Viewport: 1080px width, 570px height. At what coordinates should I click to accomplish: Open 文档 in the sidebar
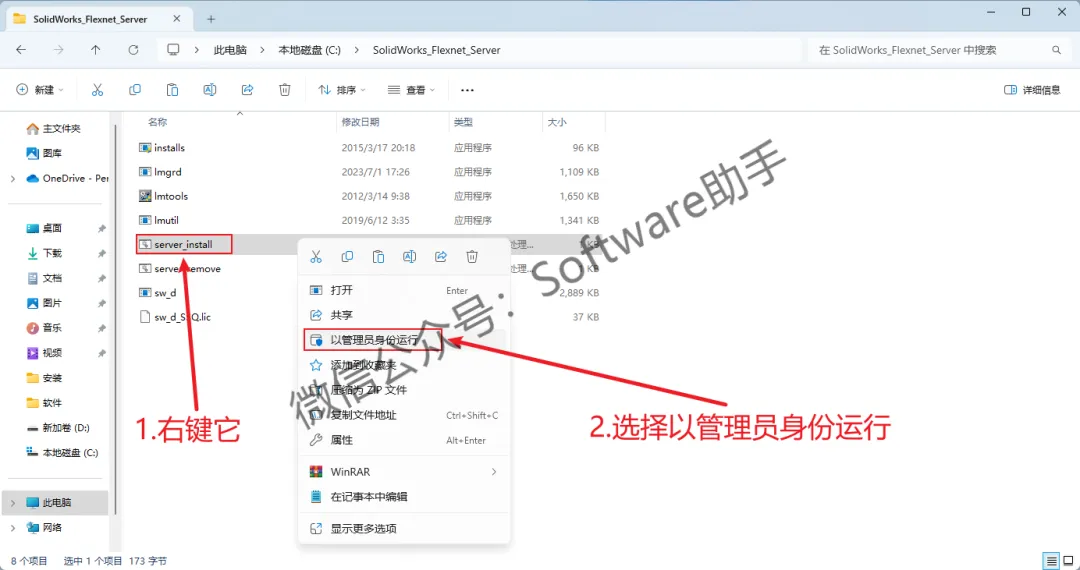coord(45,278)
